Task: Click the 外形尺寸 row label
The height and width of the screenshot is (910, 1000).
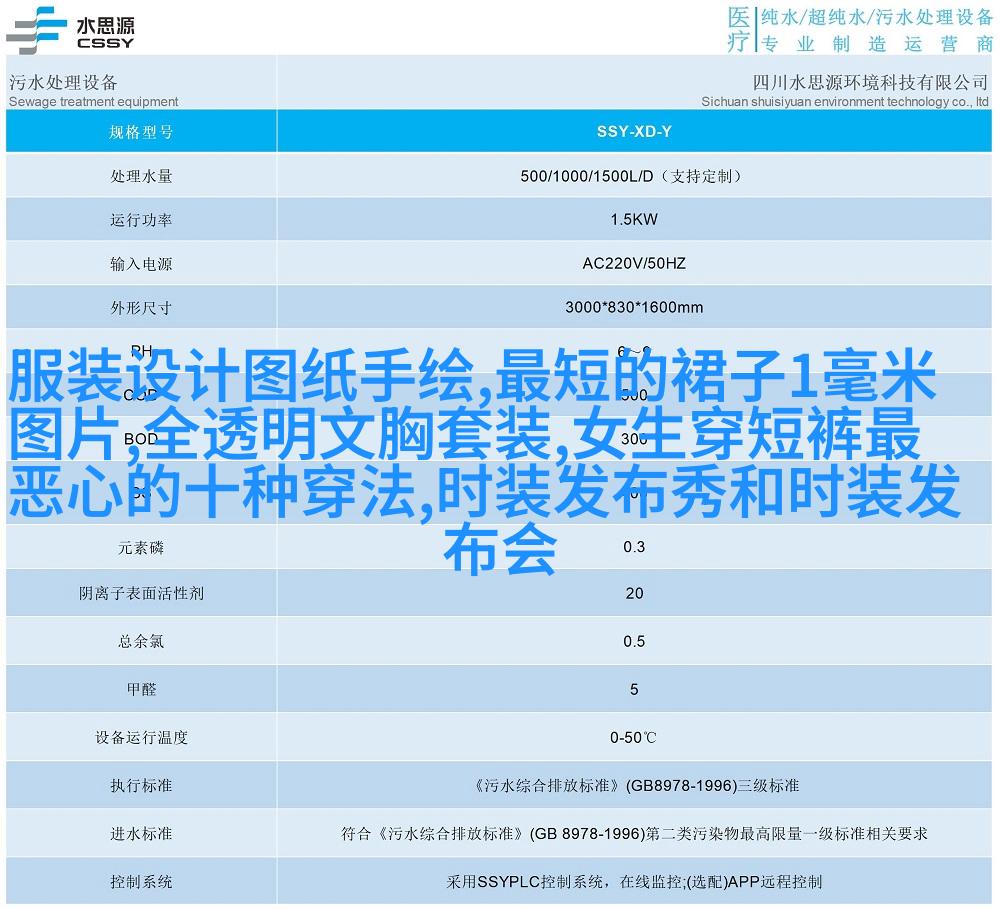Action: pyautogui.click(x=141, y=308)
